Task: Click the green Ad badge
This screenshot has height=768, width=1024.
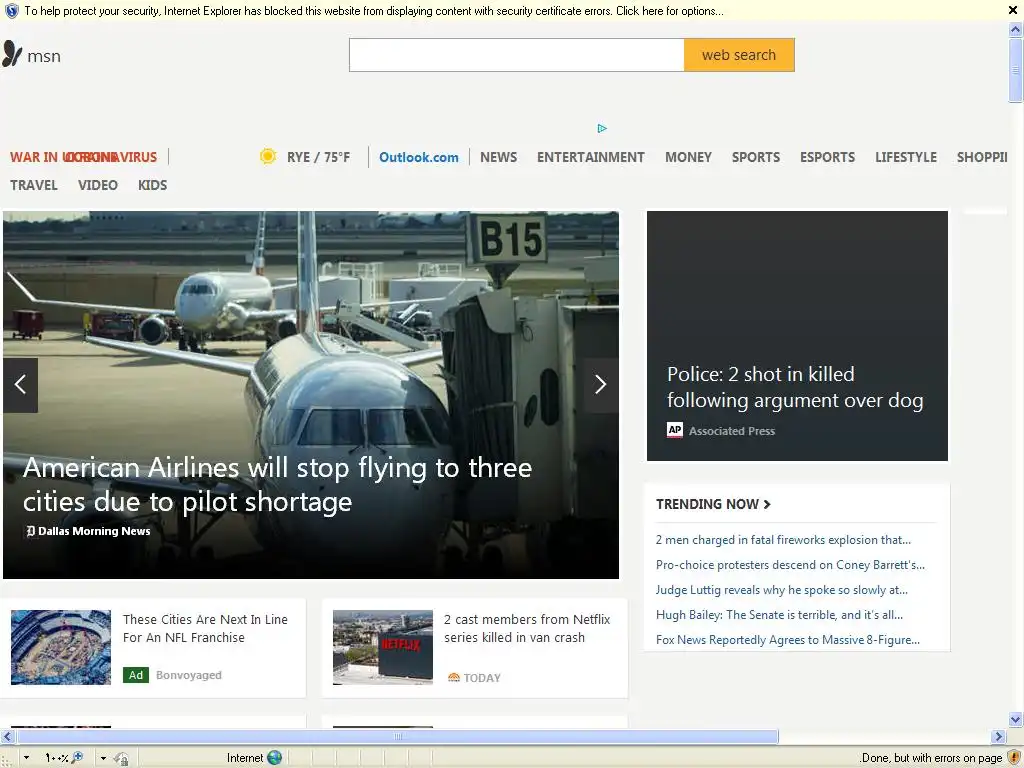Action: coord(136,675)
